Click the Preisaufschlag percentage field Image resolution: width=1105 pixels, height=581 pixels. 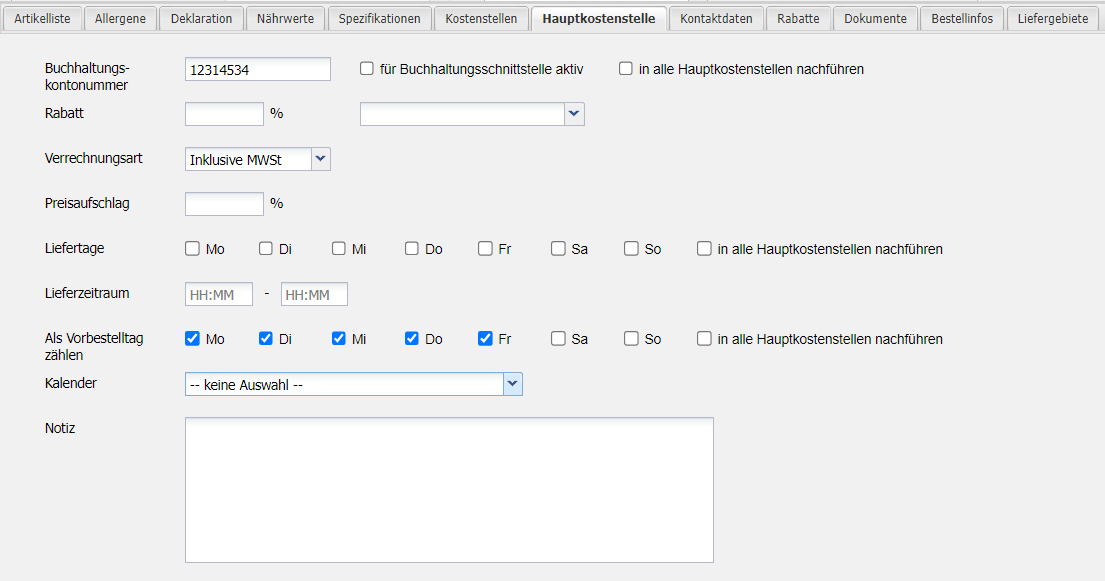pyautogui.click(x=224, y=204)
